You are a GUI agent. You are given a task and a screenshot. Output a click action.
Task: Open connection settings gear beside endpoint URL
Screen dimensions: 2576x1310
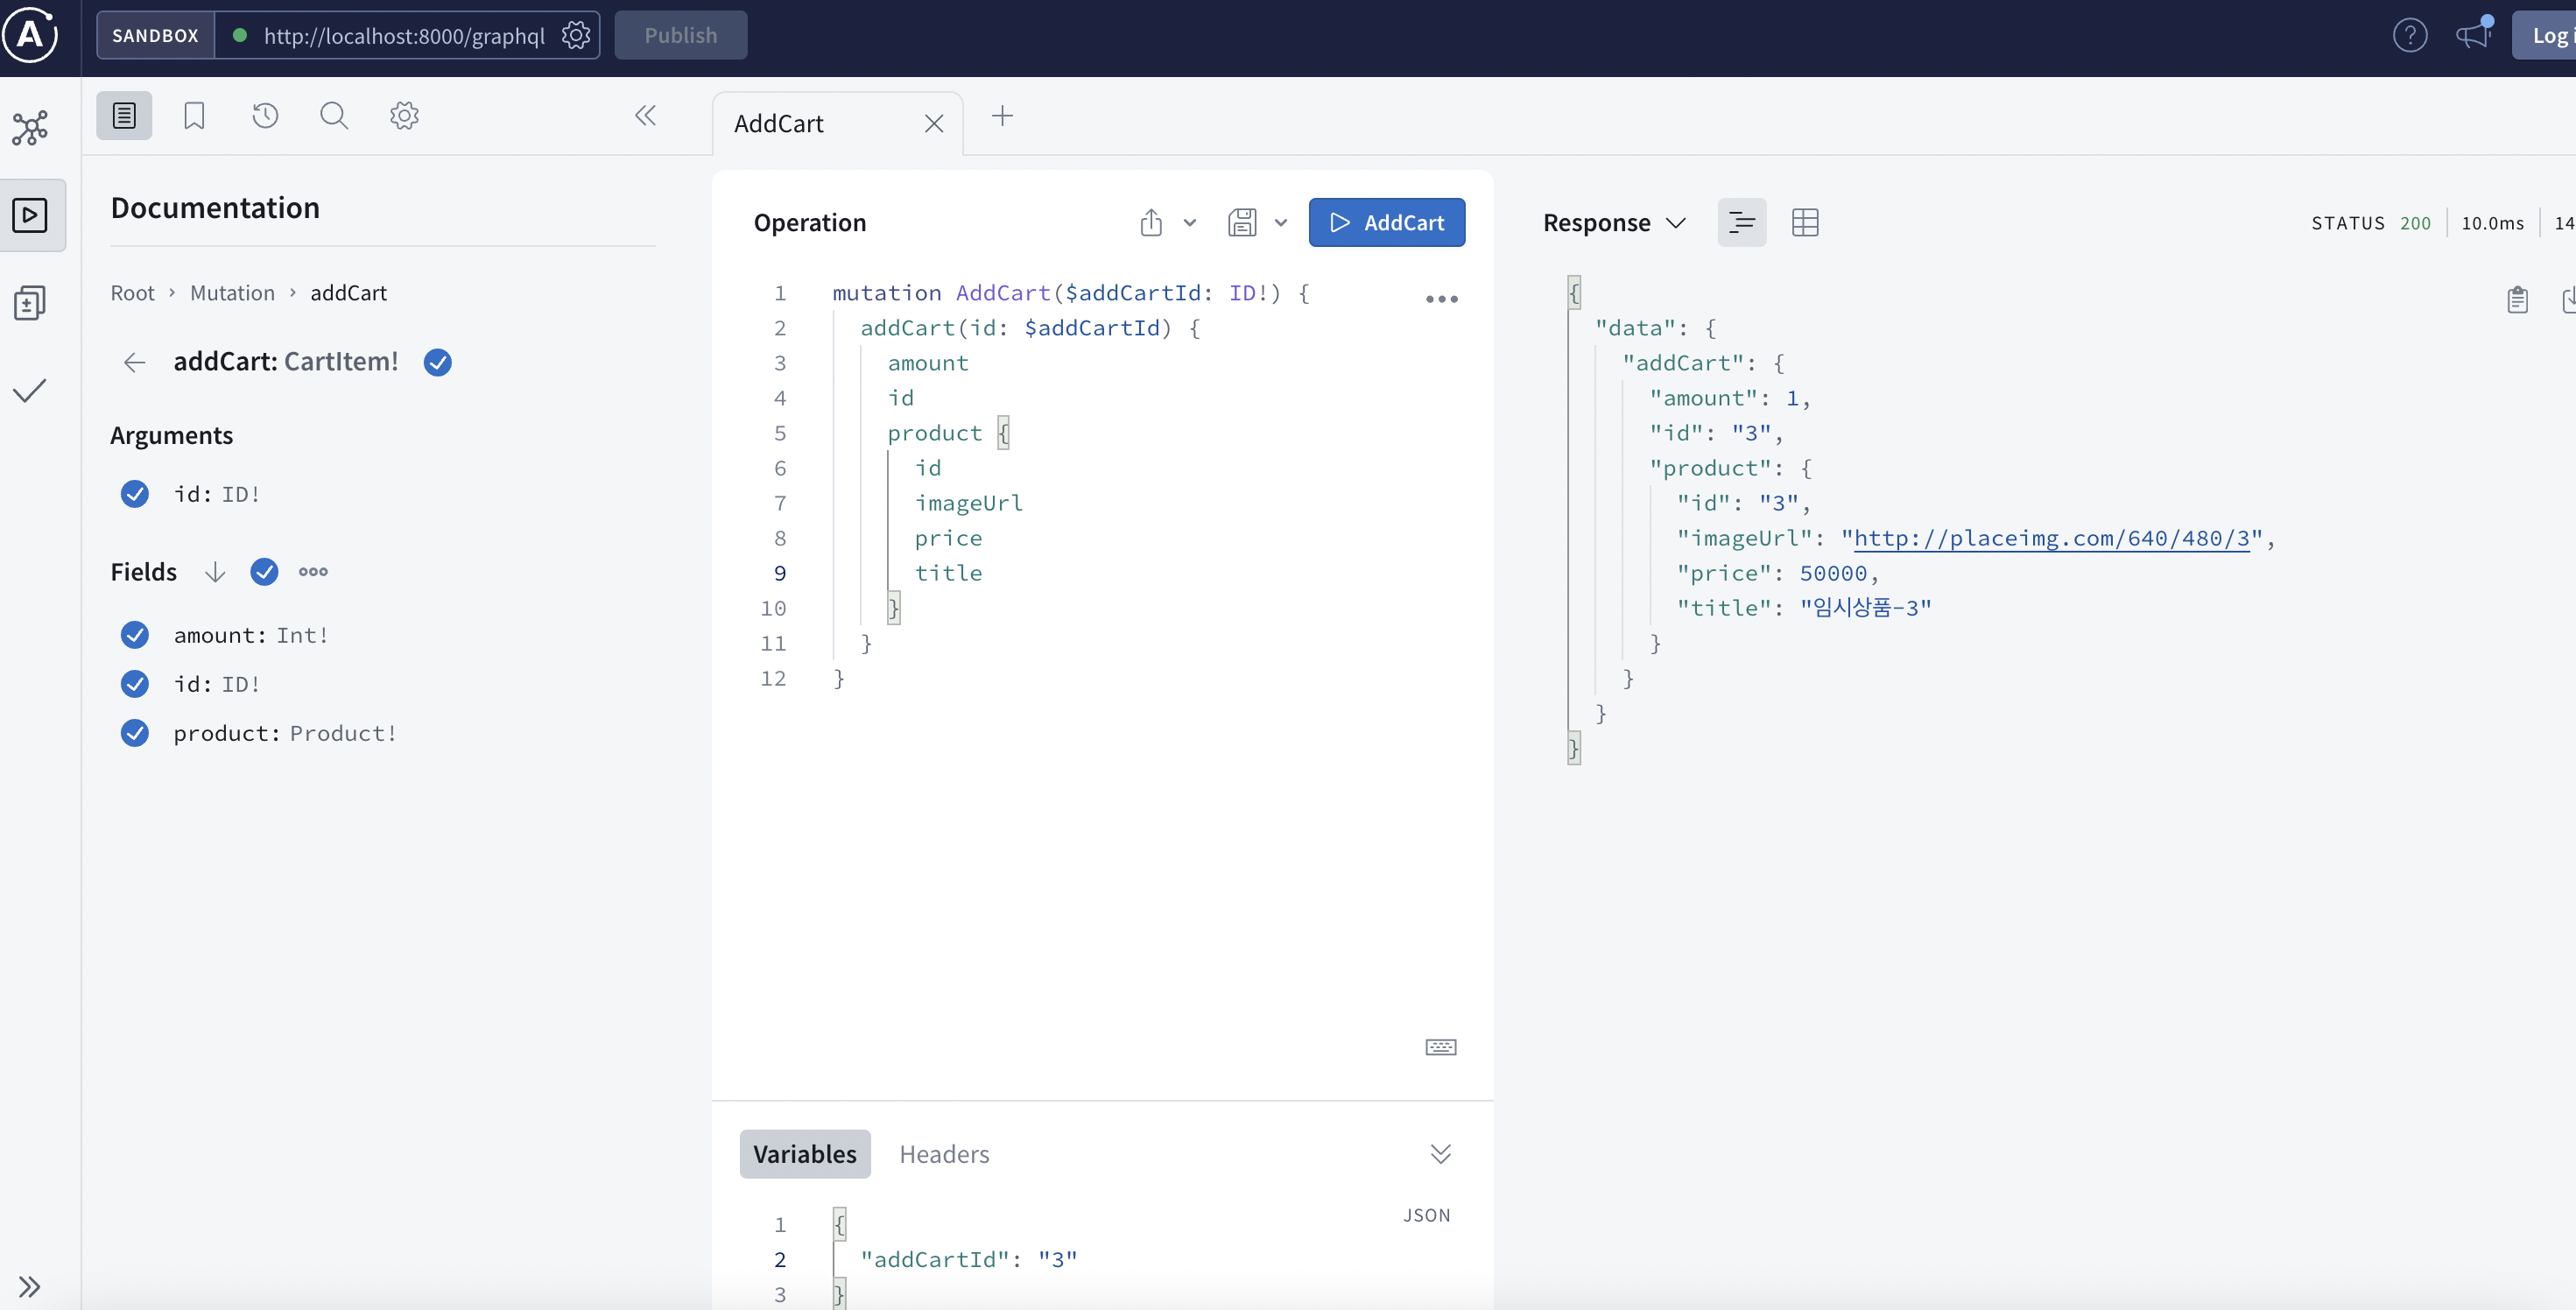[575, 36]
